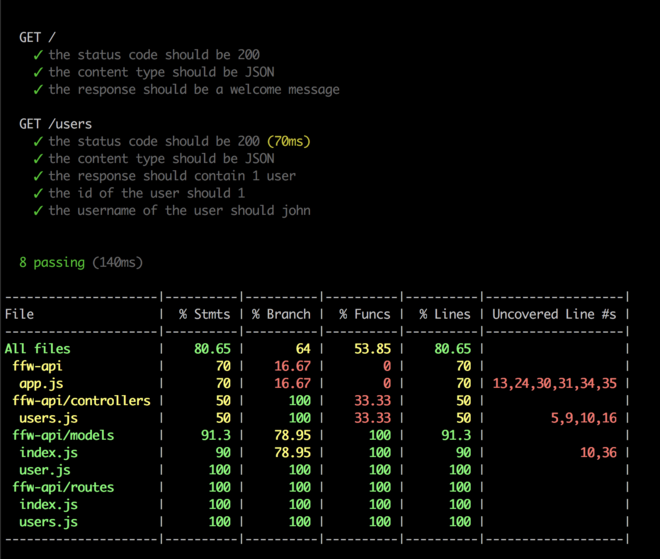
Task: Click the '% Stmts' column header
Action: pos(204,314)
